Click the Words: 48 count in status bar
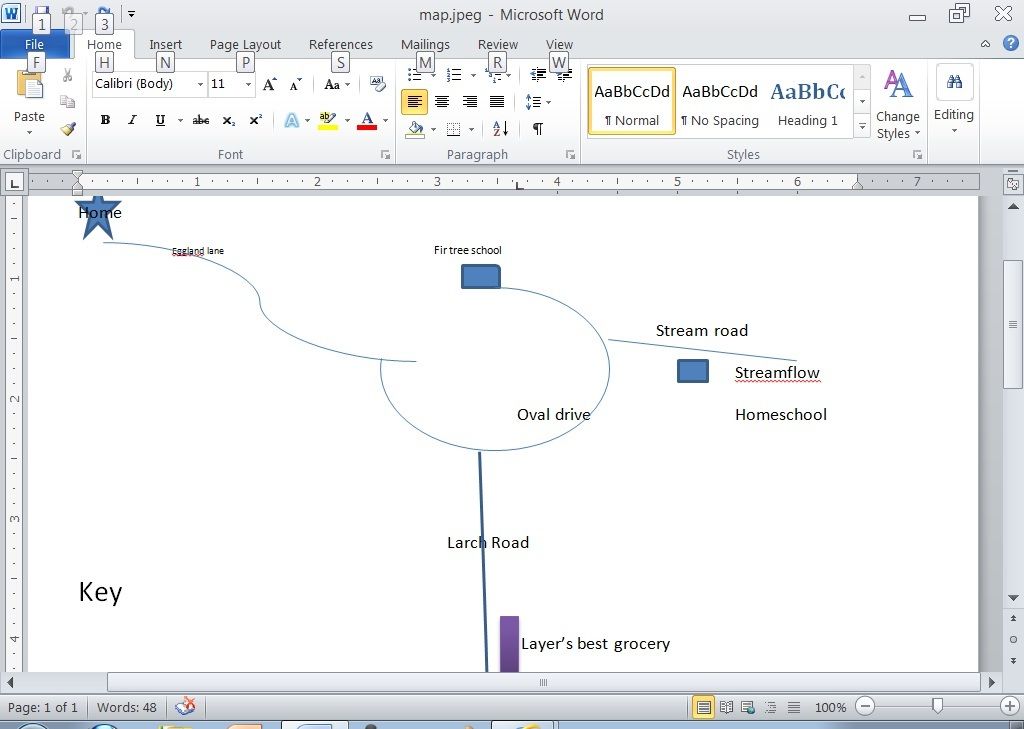 click(126, 707)
